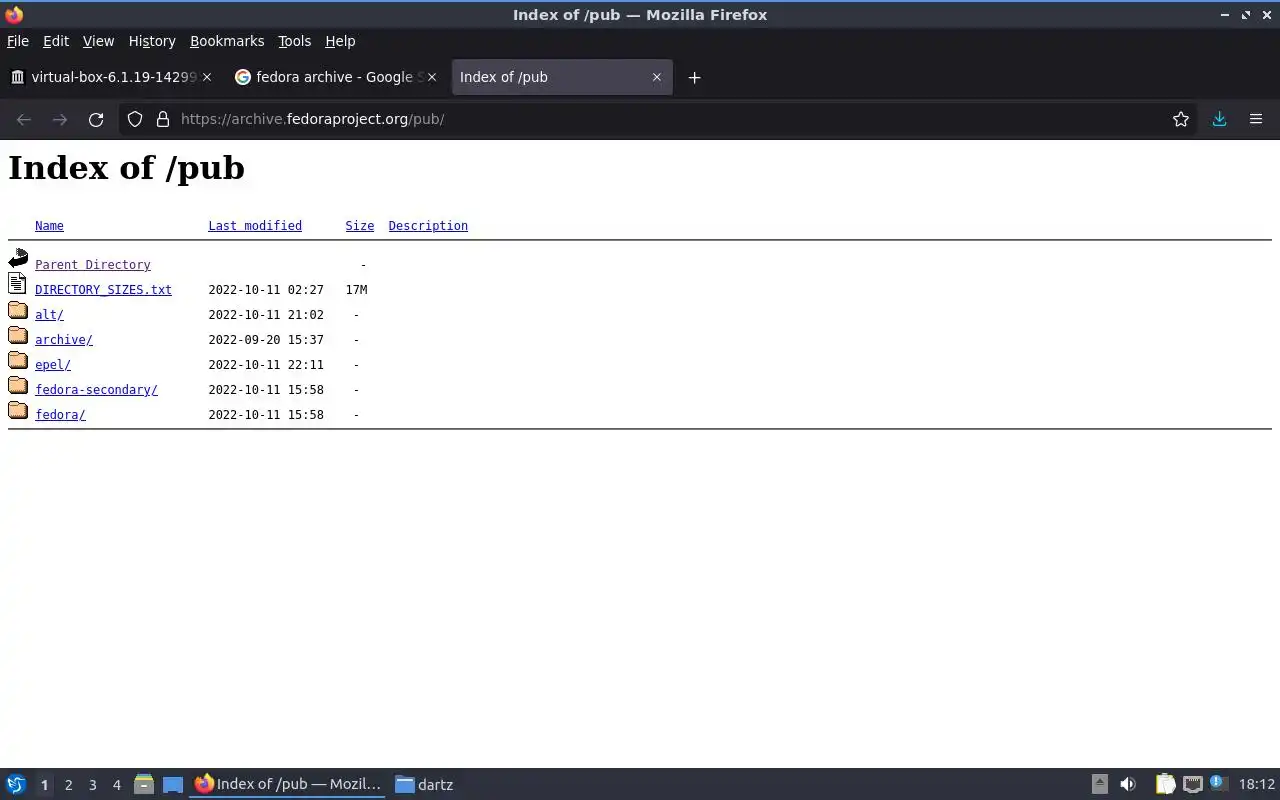Image resolution: width=1280 pixels, height=800 pixels.
Task: Reload the current page
Action: (96, 119)
